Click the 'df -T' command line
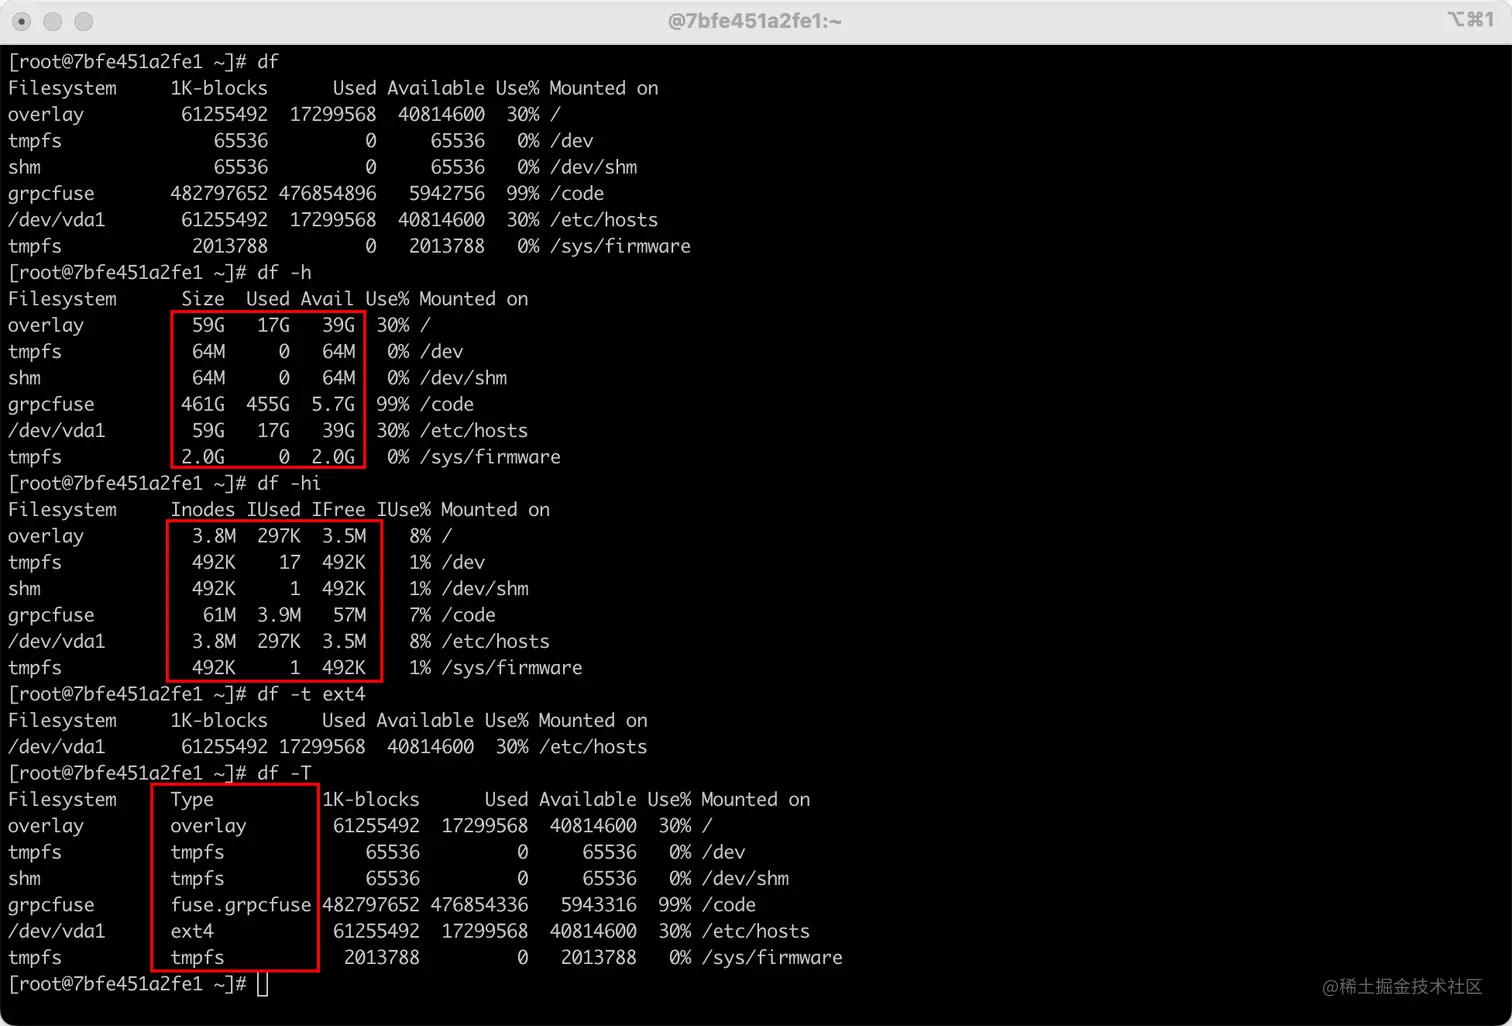This screenshot has height=1026, width=1512. (284, 773)
